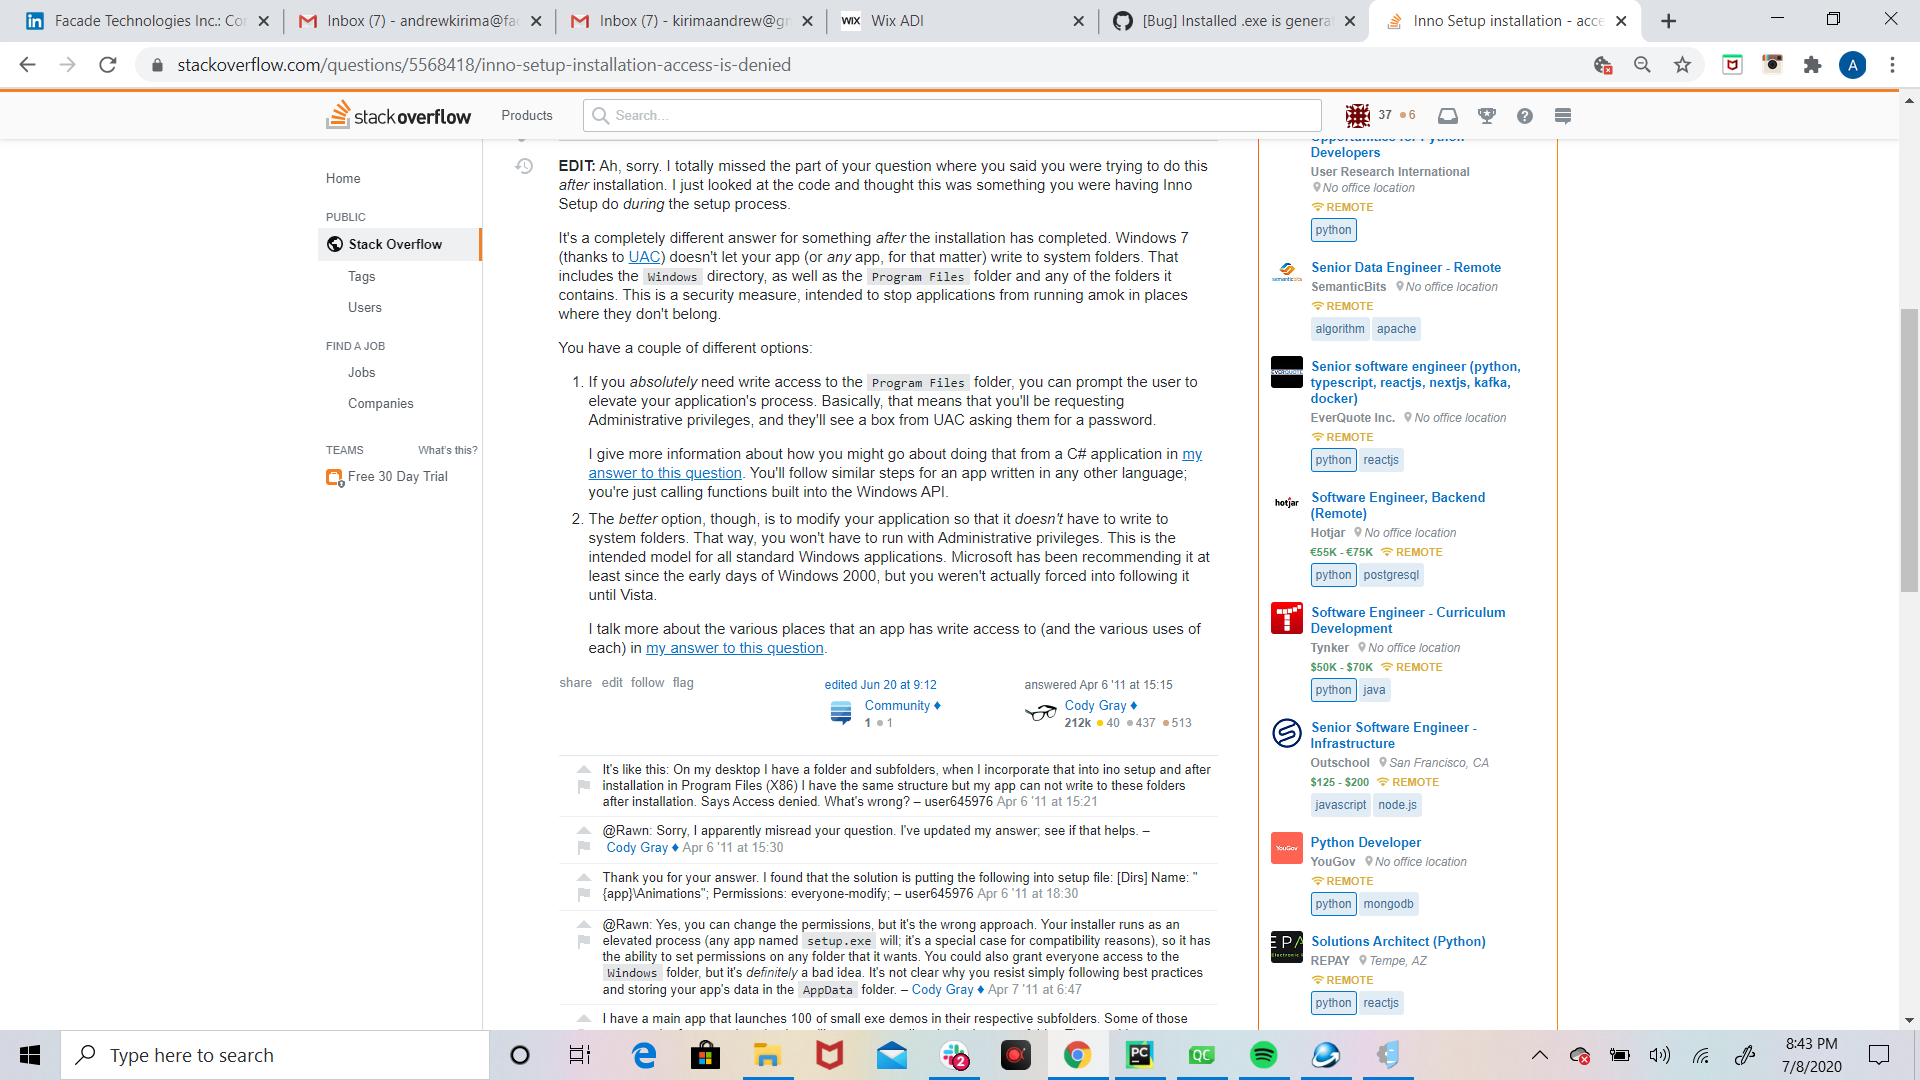Upvote Cody Gray's 'Sorry, I apparently misread' comment
Viewport: 1920px width, 1080px height.
coord(584,830)
